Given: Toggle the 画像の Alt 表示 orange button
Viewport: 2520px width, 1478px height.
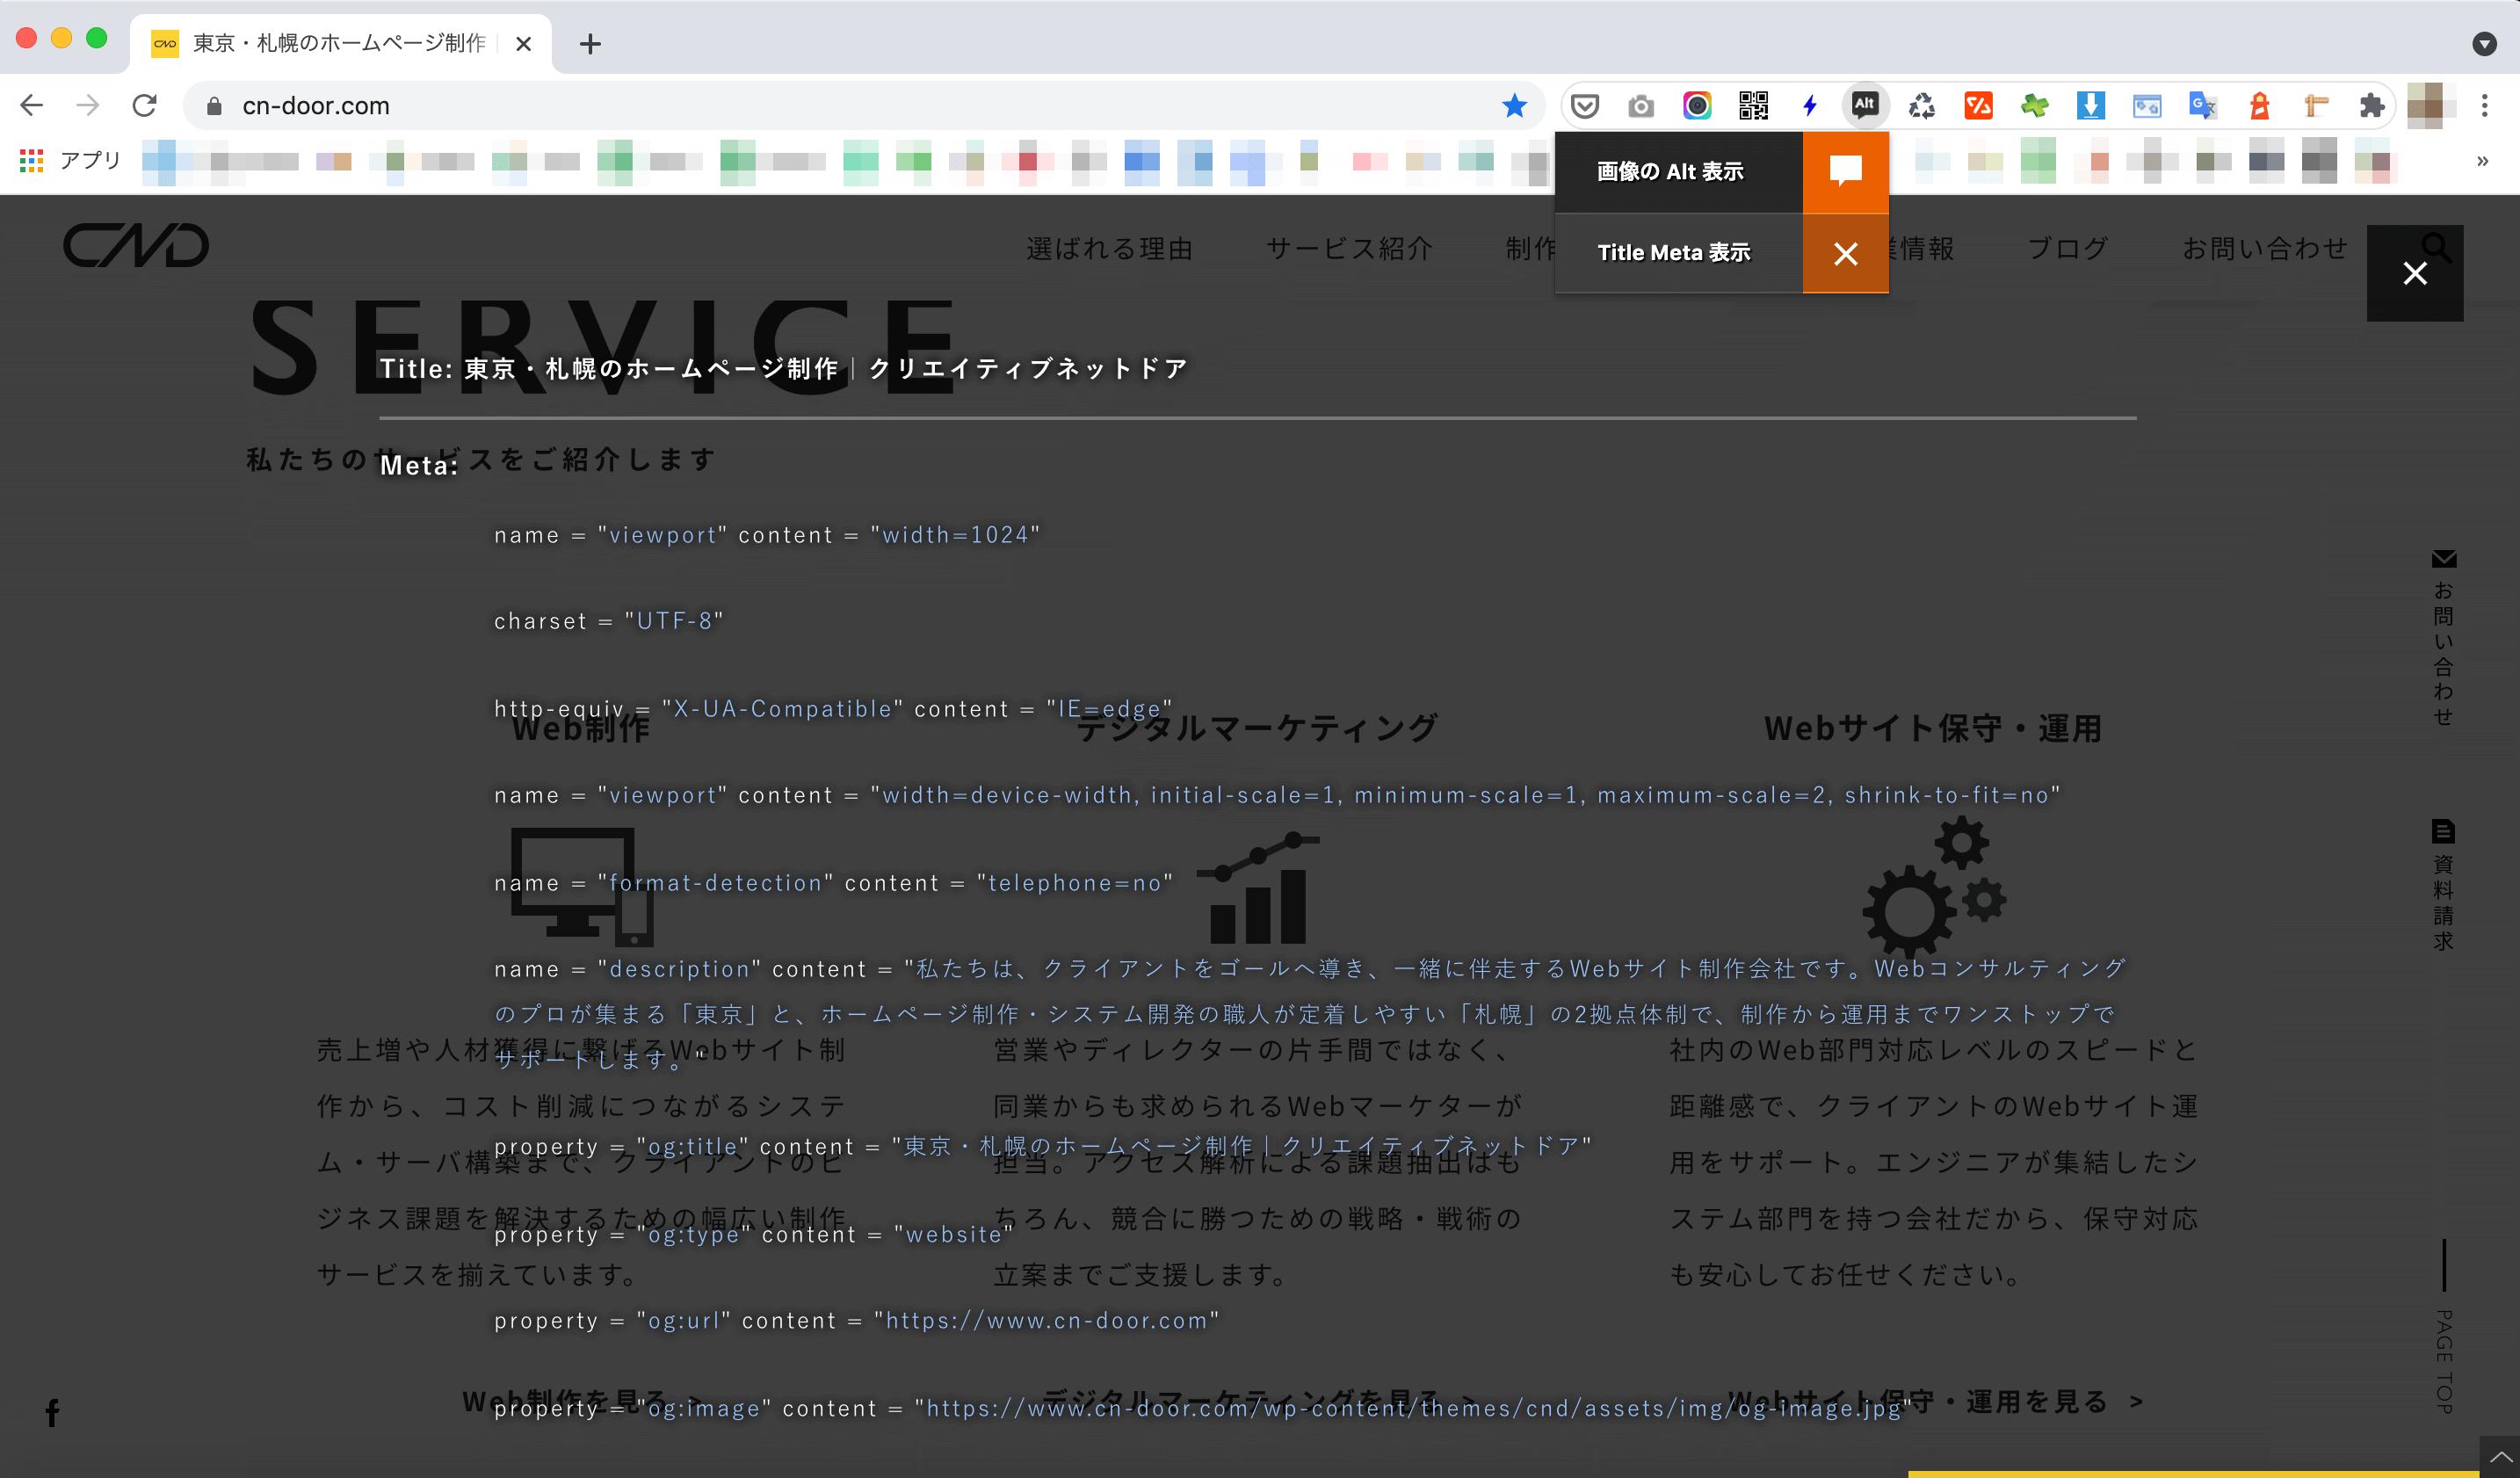Looking at the screenshot, I should (1845, 172).
